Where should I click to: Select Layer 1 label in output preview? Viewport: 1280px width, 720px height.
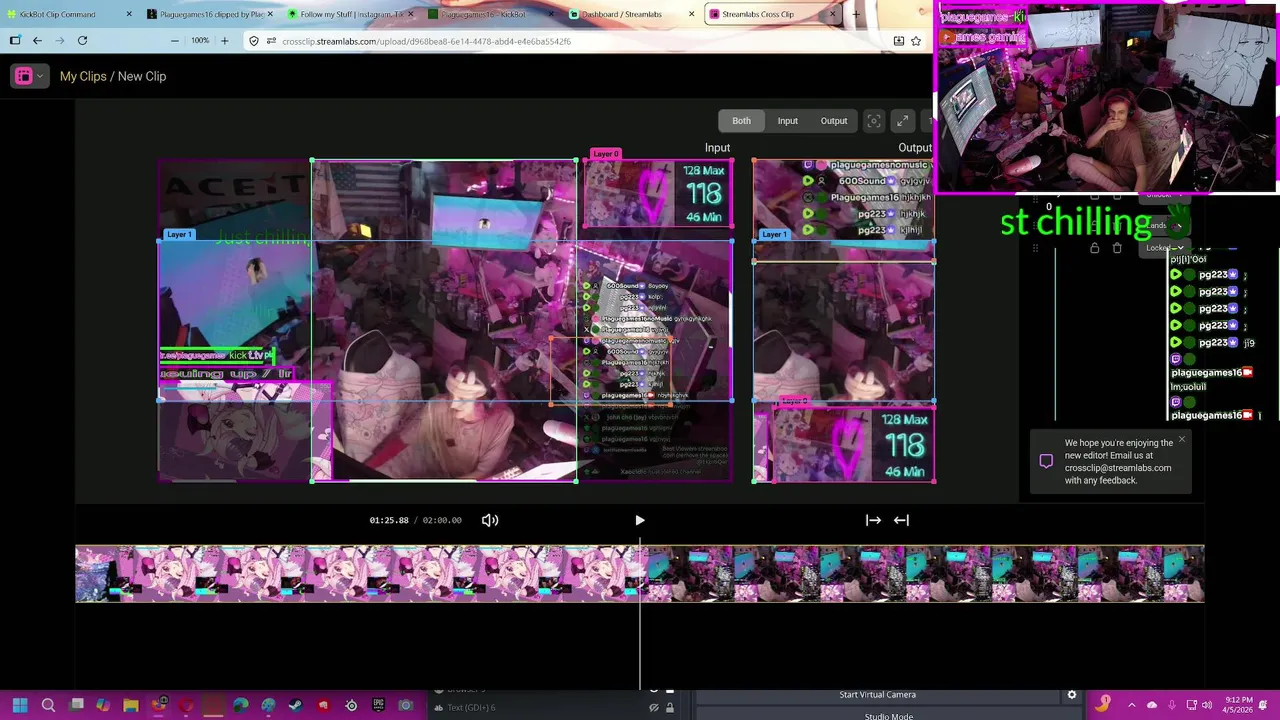774,234
